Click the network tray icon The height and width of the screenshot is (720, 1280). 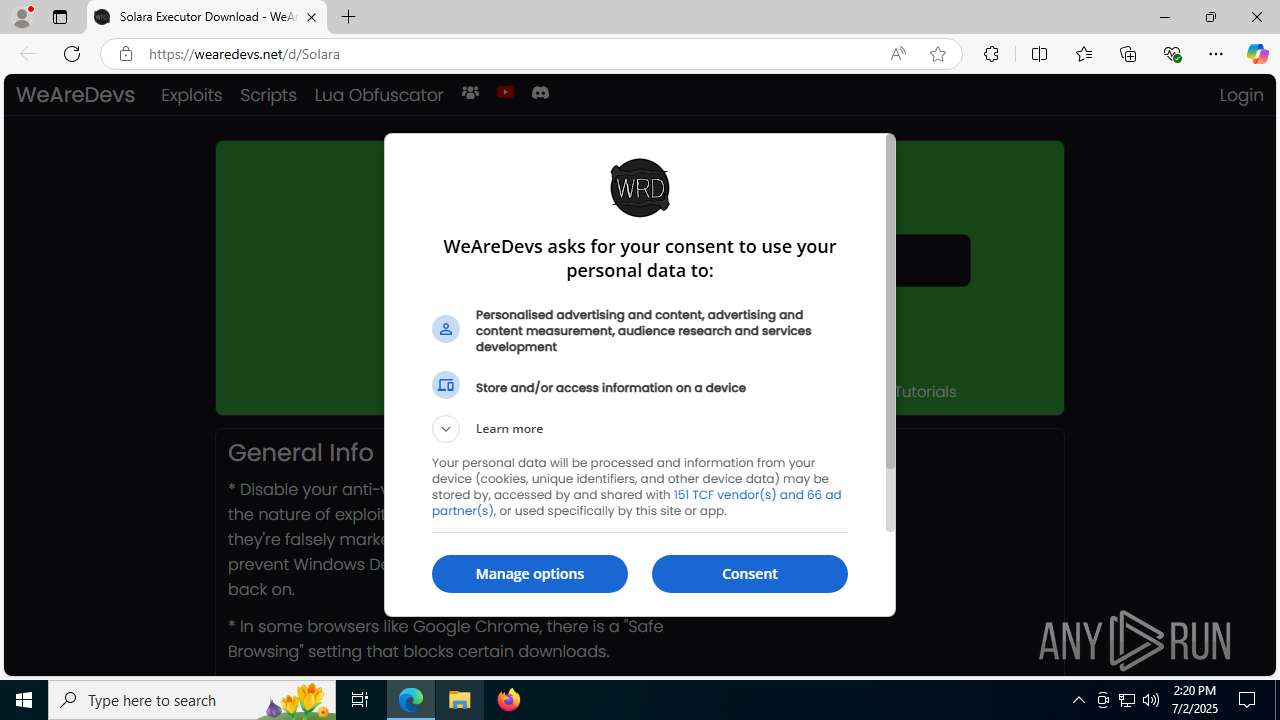tap(1127, 700)
